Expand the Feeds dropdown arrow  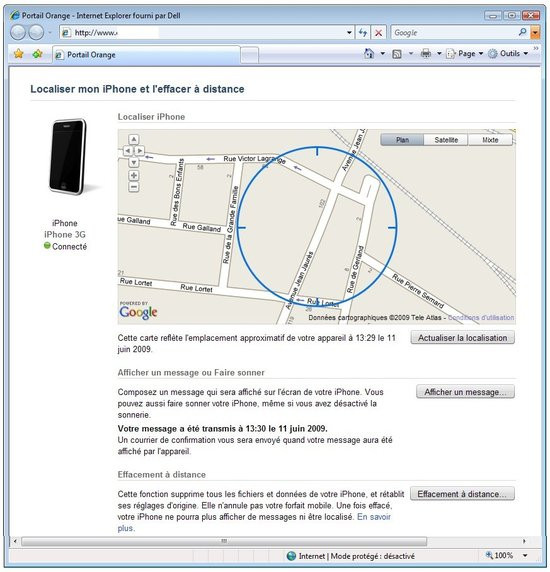(411, 54)
